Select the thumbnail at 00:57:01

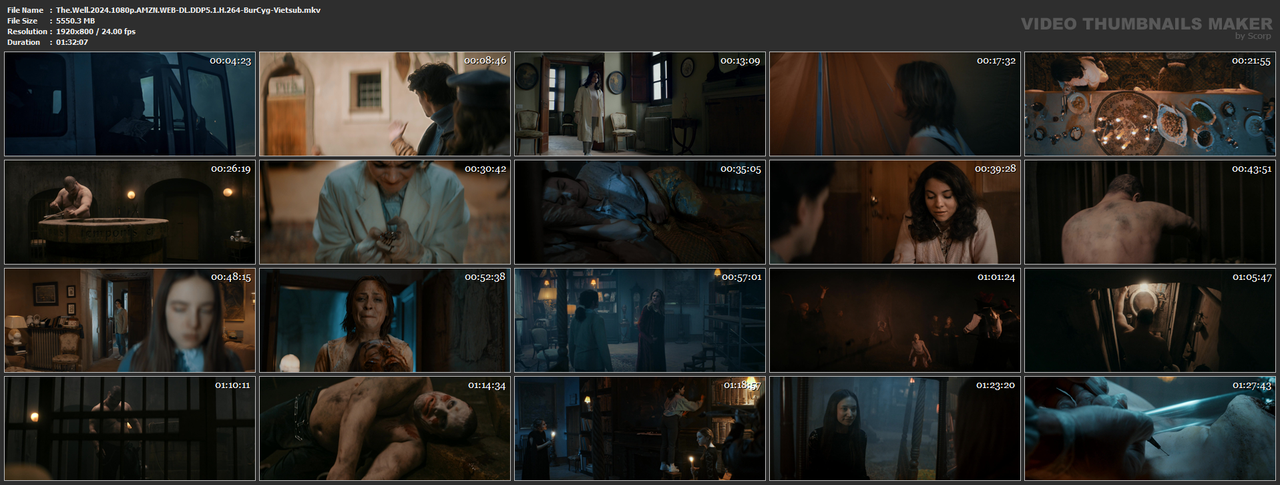tap(640, 320)
